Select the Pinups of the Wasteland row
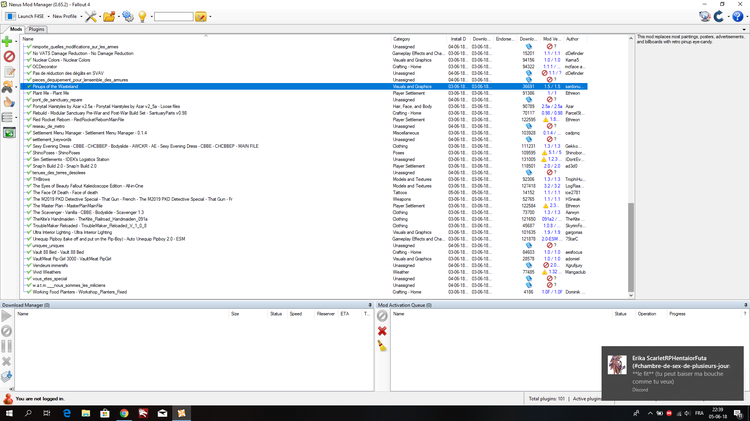Image resolution: width=750 pixels, height=421 pixels. pos(304,87)
